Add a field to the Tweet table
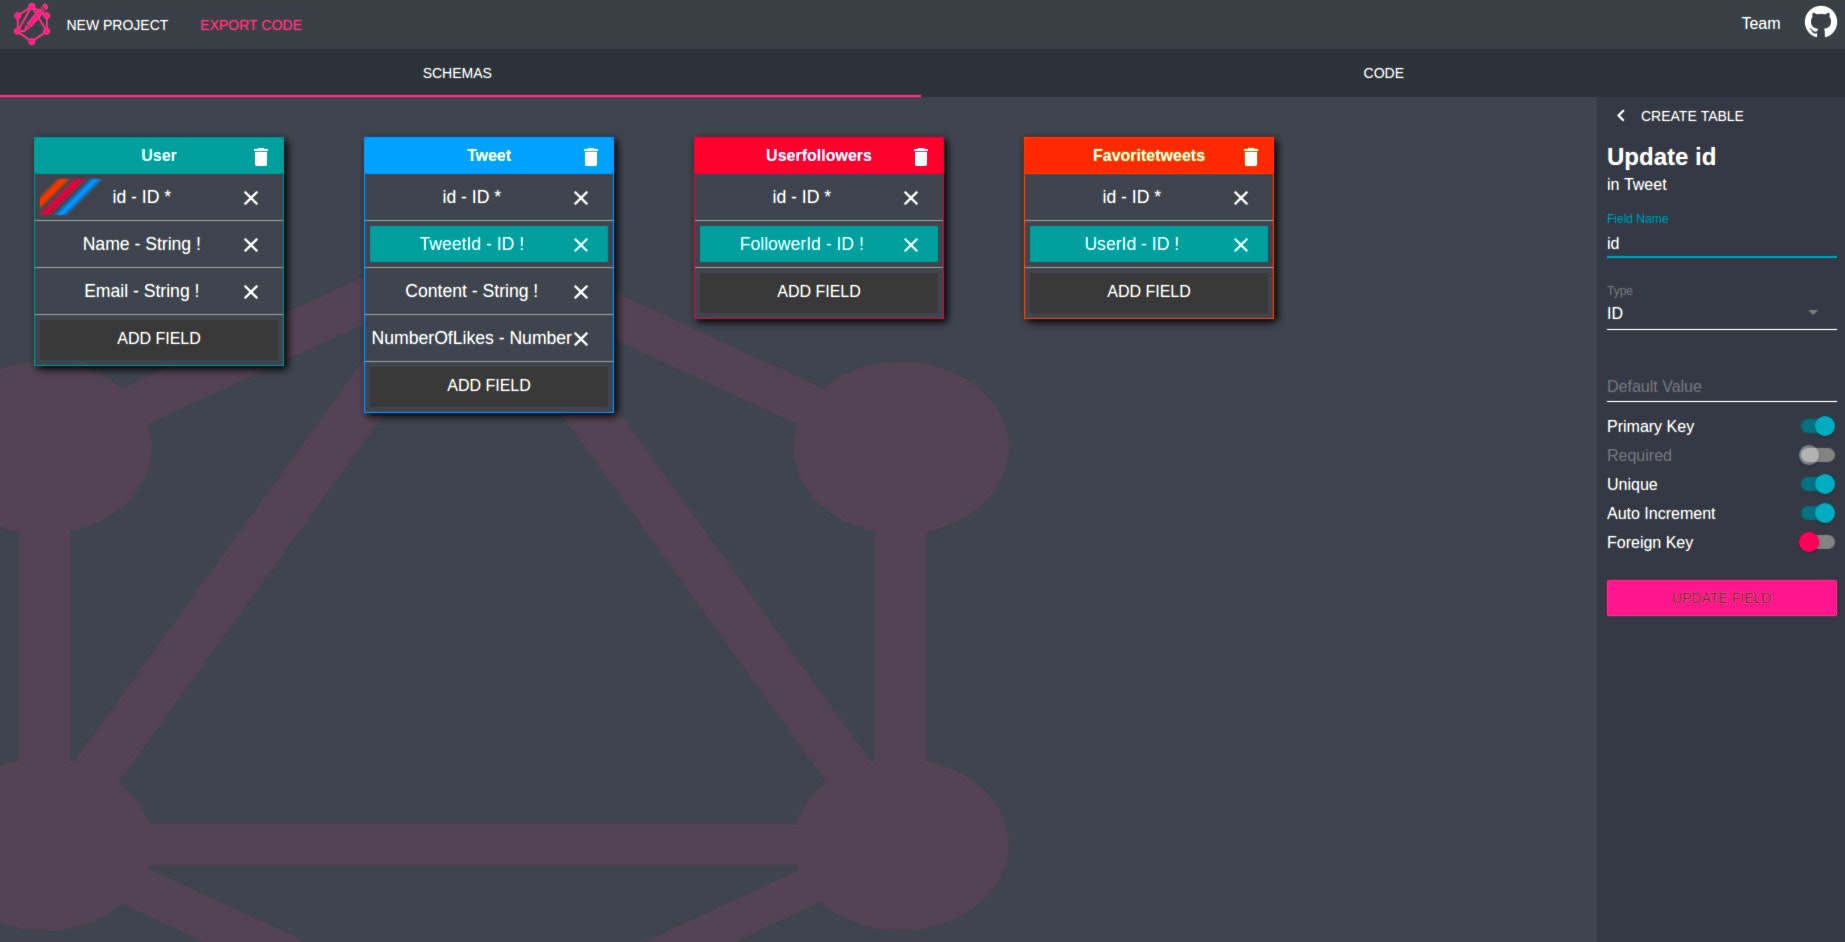 (487, 385)
